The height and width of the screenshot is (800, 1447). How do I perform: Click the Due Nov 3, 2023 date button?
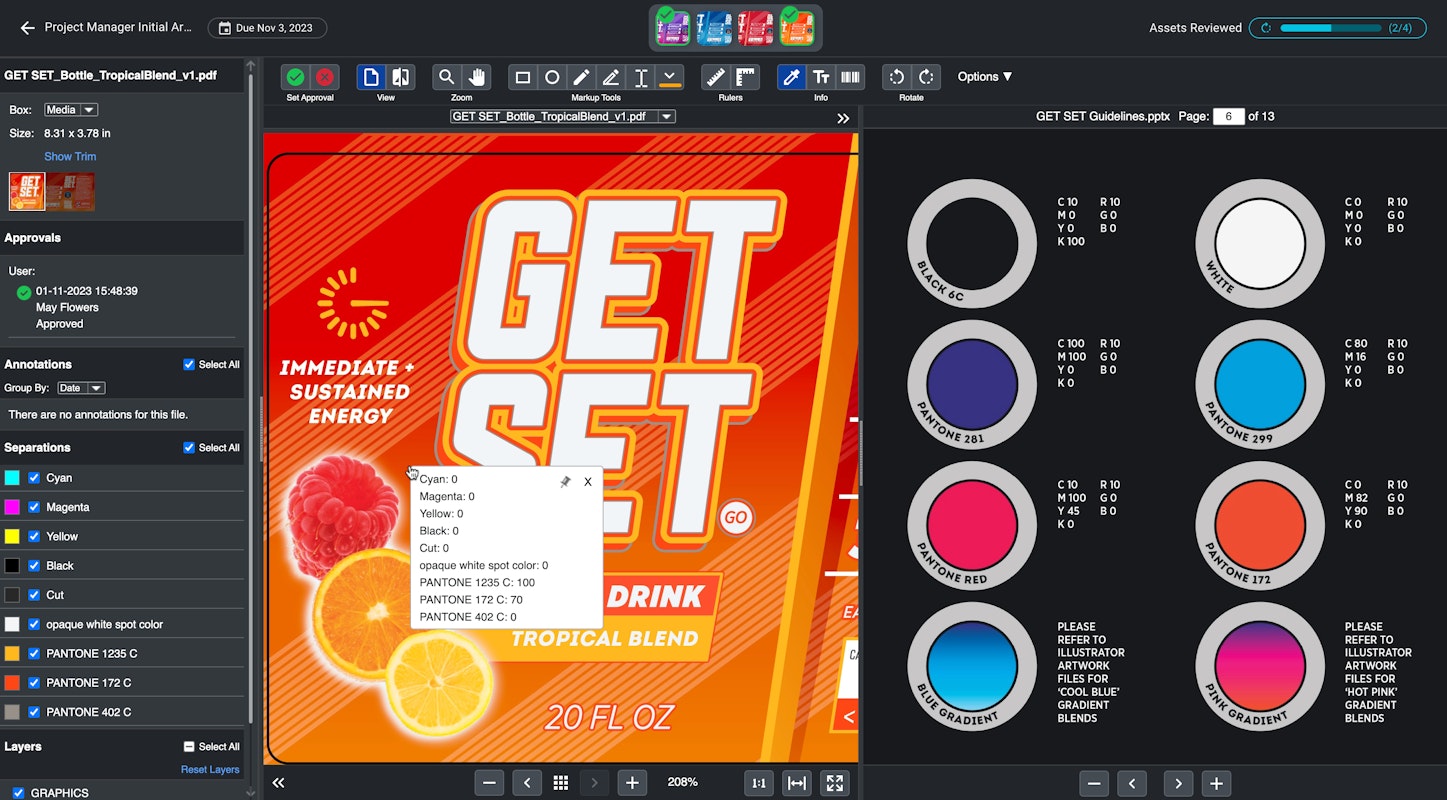[x=267, y=28]
